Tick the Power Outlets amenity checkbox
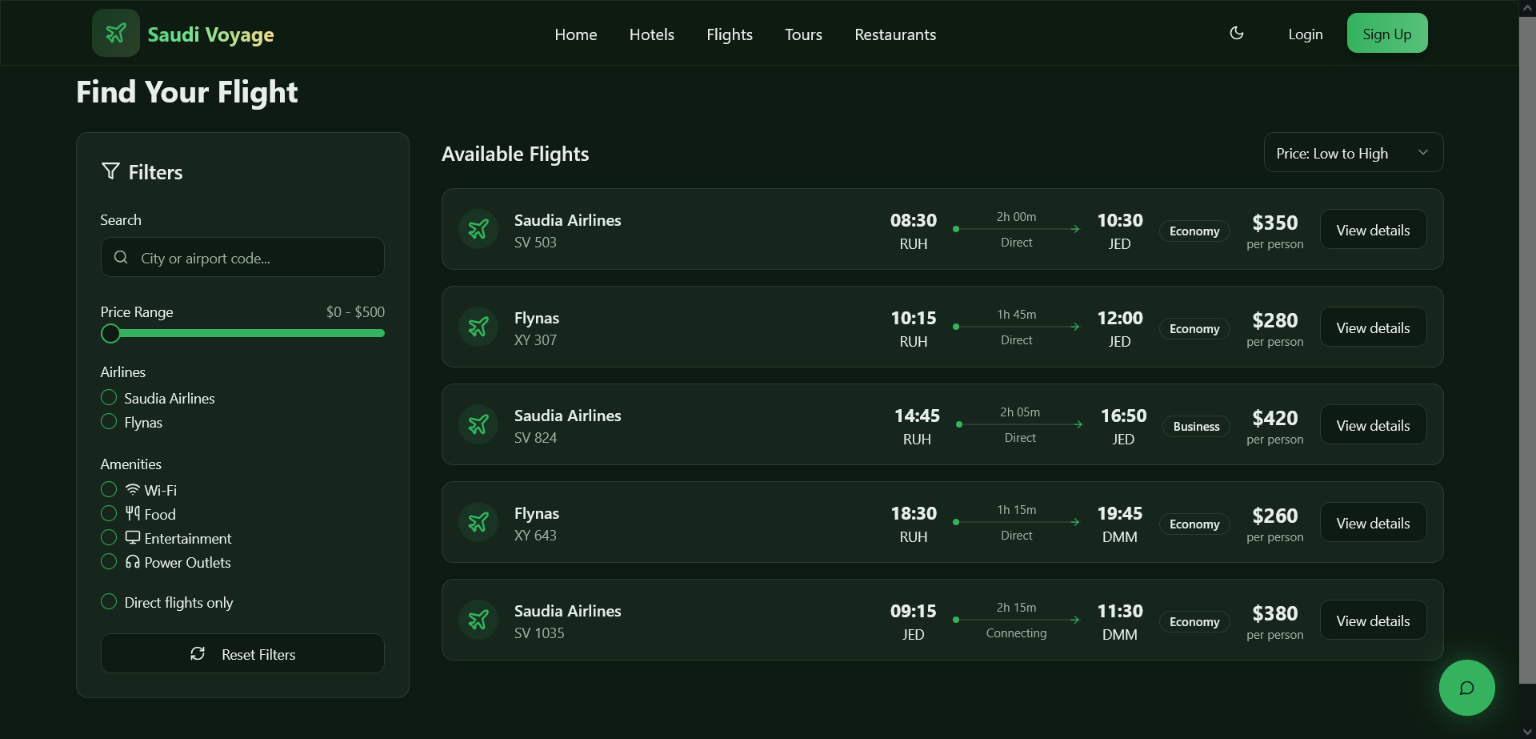The image size is (1536, 739). click(109, 562)
